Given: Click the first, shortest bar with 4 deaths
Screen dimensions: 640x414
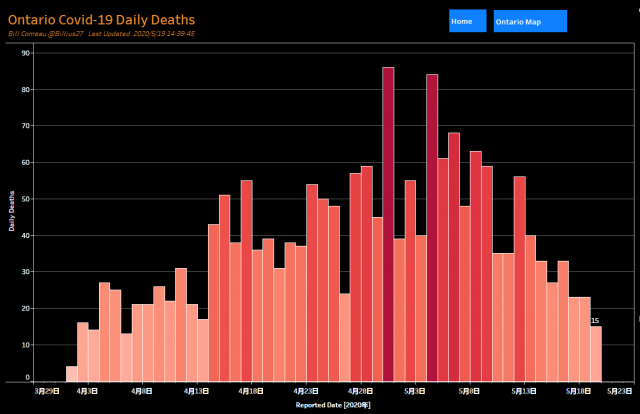Looking at the screenshot, I should coord(72,374).
